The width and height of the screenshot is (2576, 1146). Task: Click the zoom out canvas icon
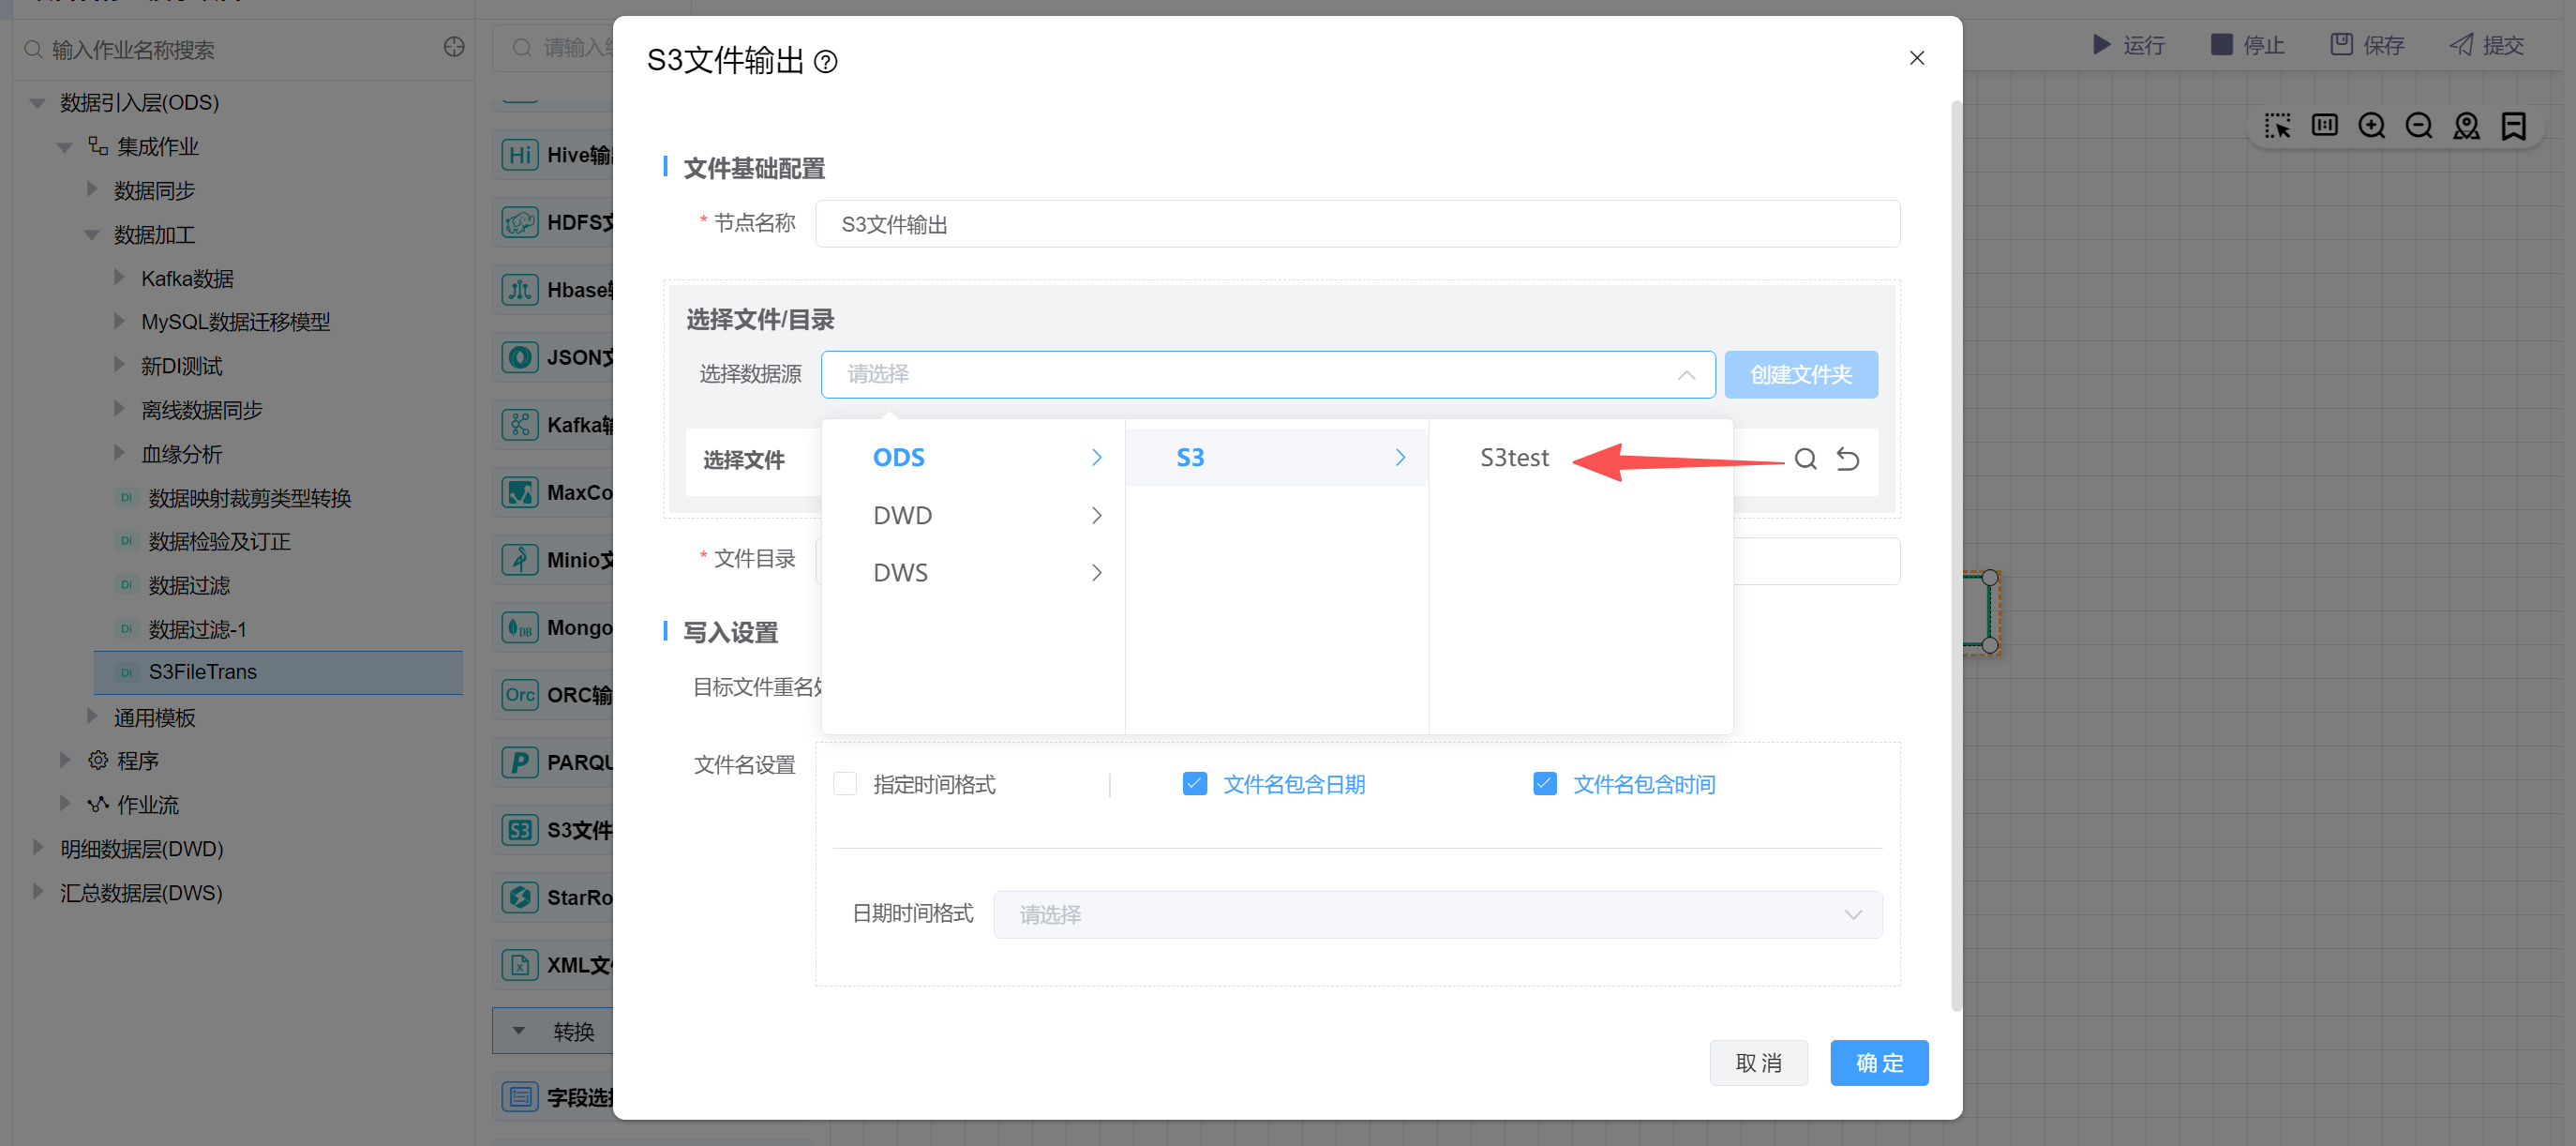[2418, 126]
